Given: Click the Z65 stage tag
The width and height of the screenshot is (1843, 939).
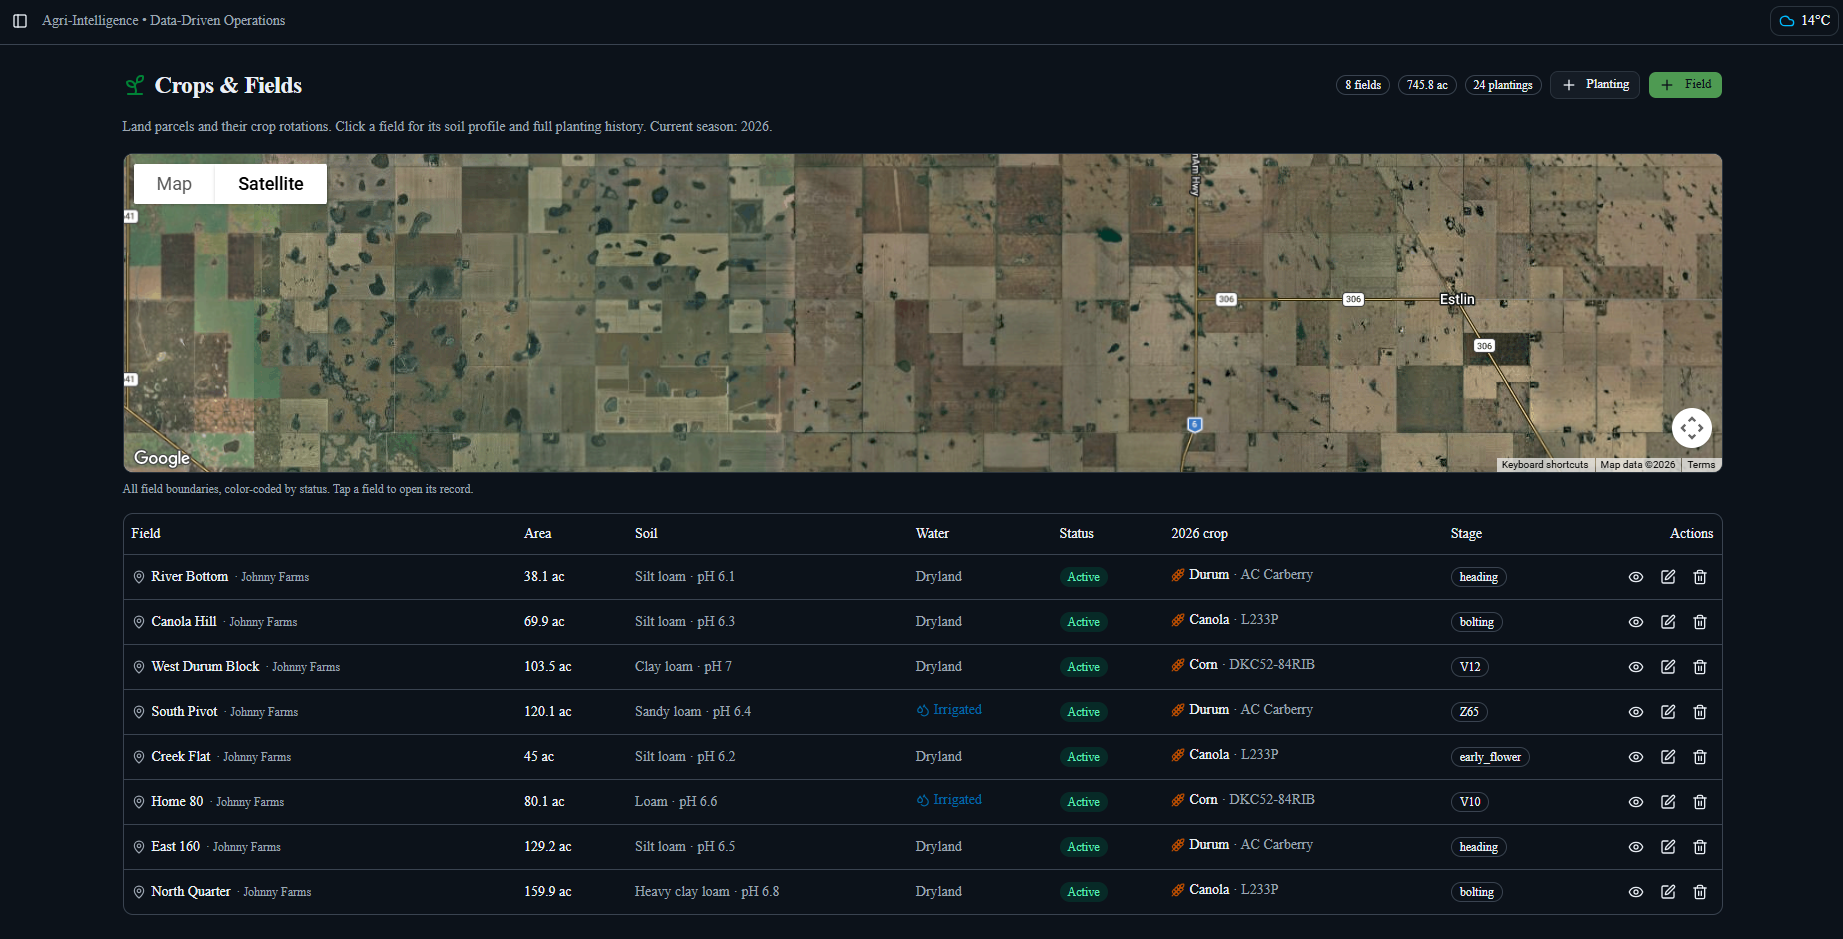Looking at the screenshot, I should click(1469, 712).
